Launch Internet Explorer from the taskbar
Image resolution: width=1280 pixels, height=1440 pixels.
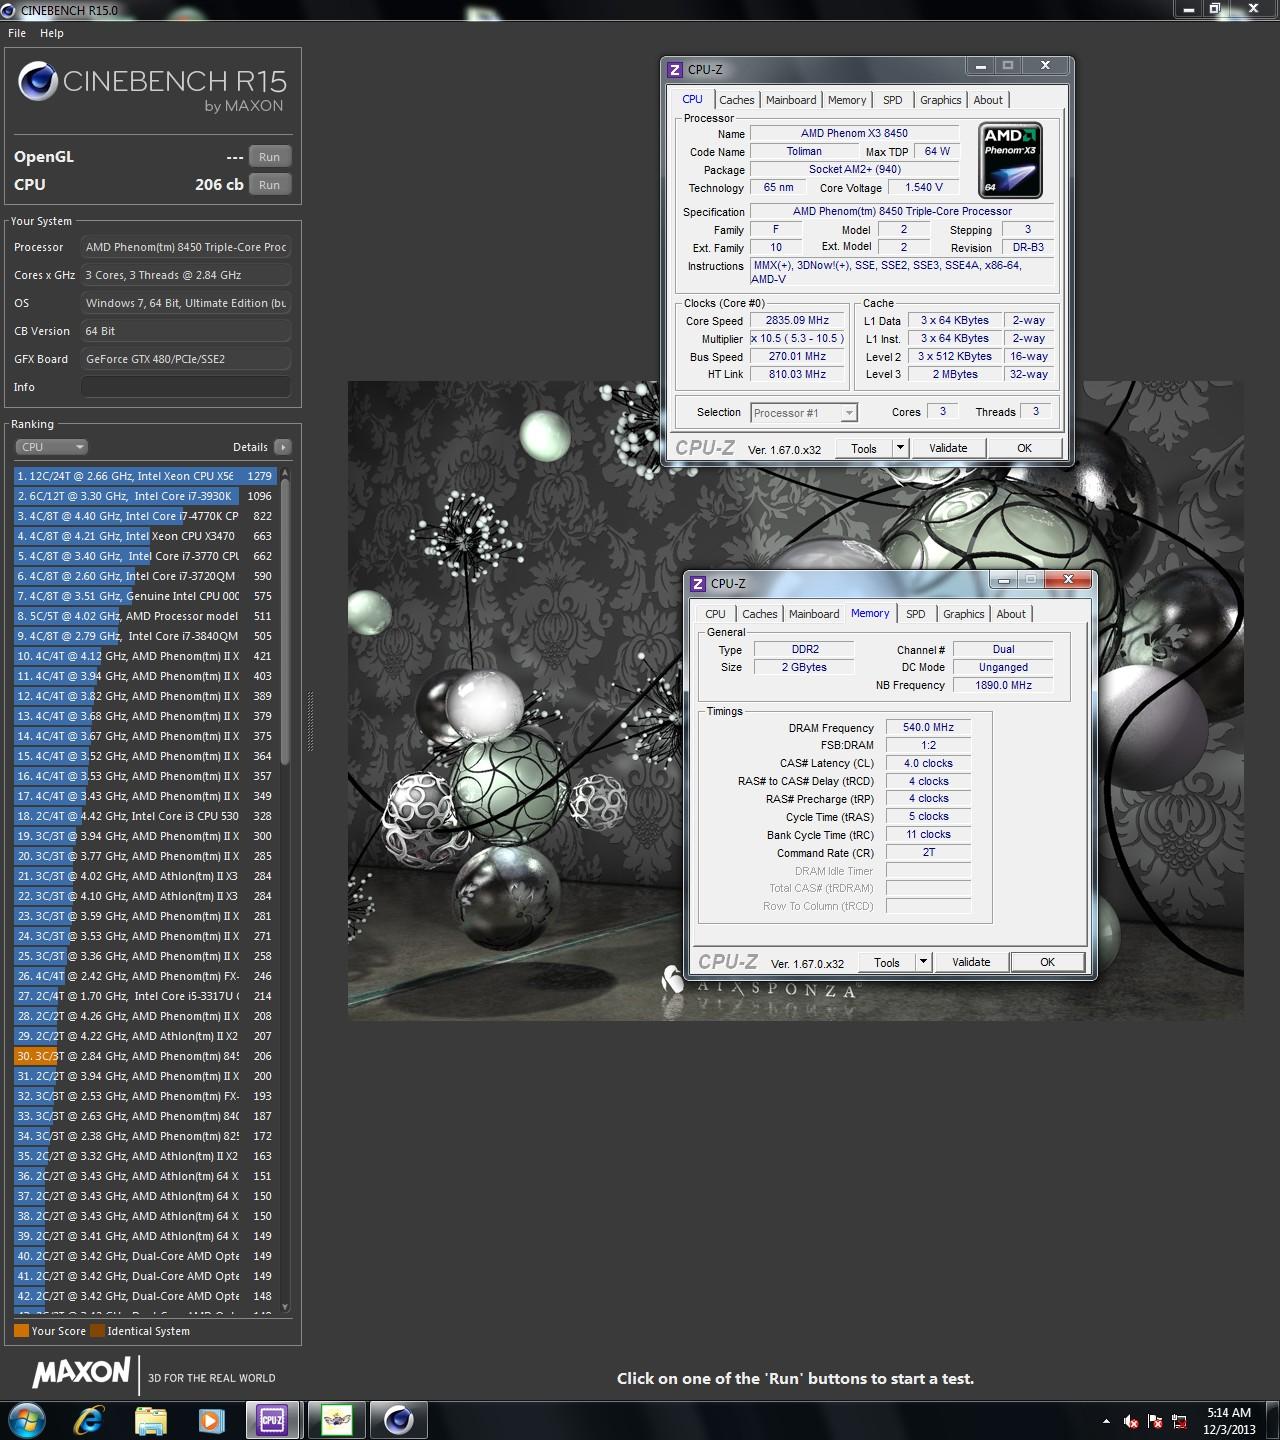[89, 1420]
